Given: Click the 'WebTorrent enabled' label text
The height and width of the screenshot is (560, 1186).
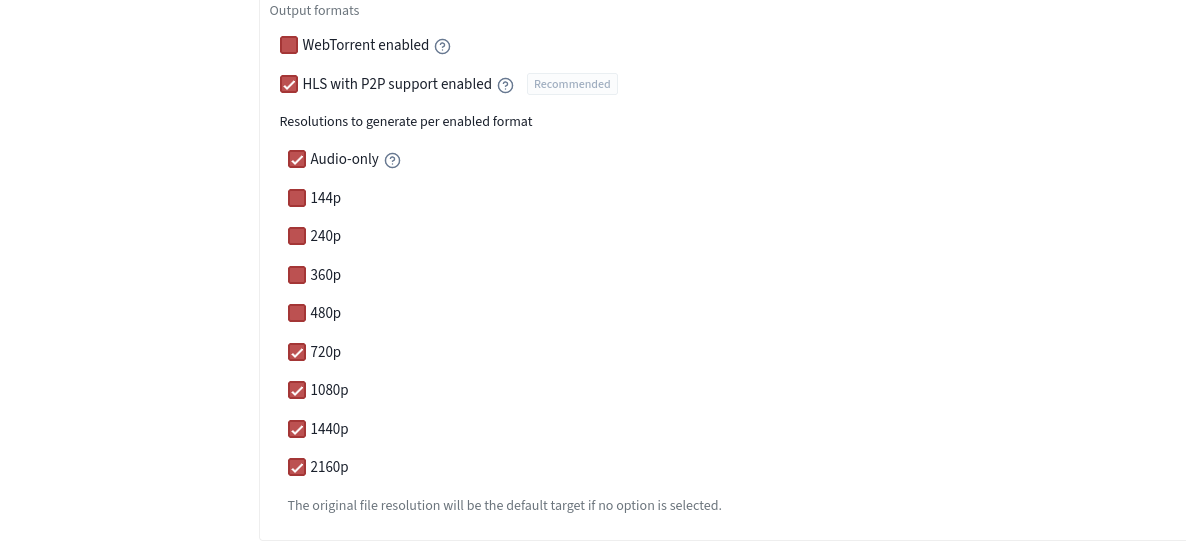Looking at the screenshot, I should click(x=365, y=45).
